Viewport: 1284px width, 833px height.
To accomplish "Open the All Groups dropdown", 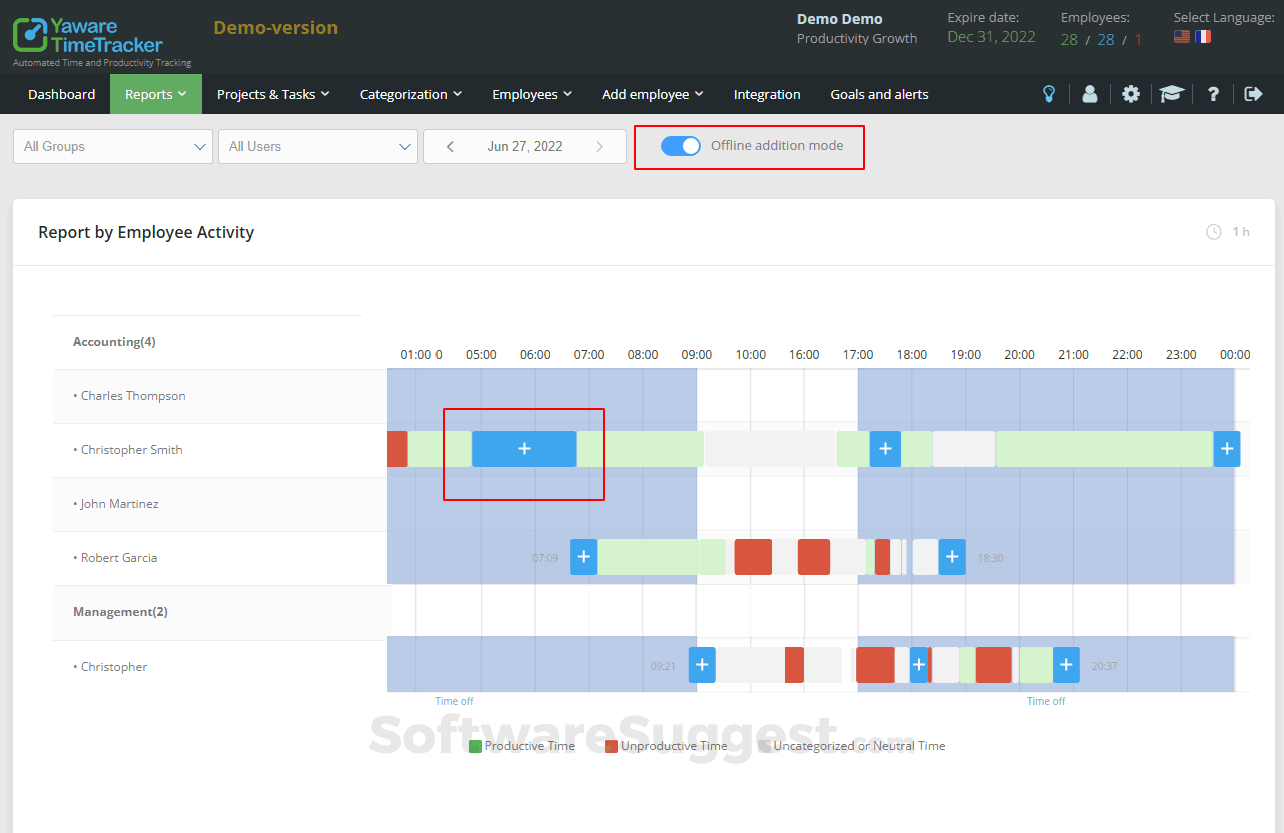I will [x=112, y=146].
